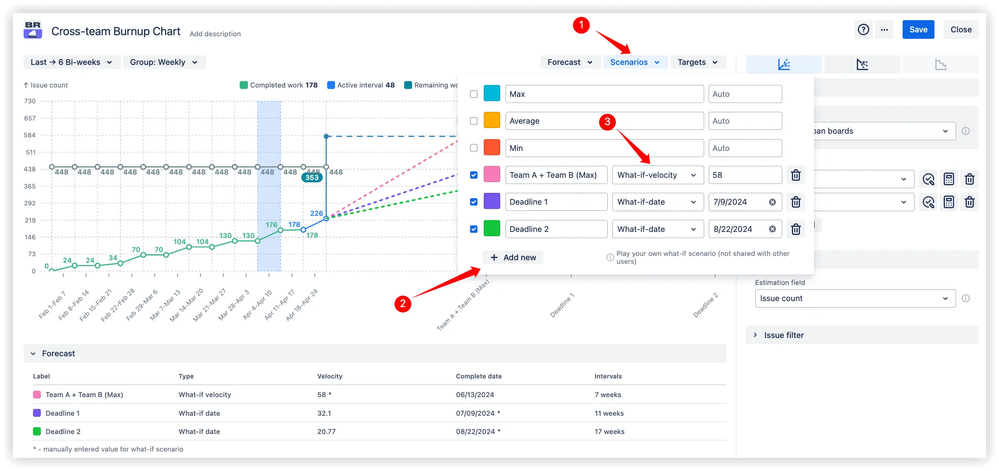
Task: Uncheck the Deadline 1 scenario checkbox
Action: pyautogui.click(x=474, y=202)
